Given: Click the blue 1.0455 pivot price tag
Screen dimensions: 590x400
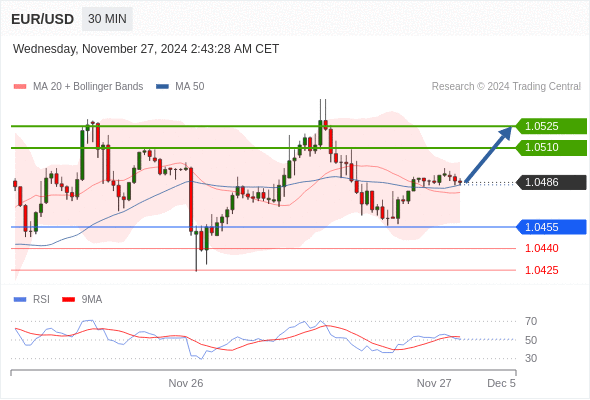Looking at the screenshot, I should pyautogui.click(x=551, y=227).
